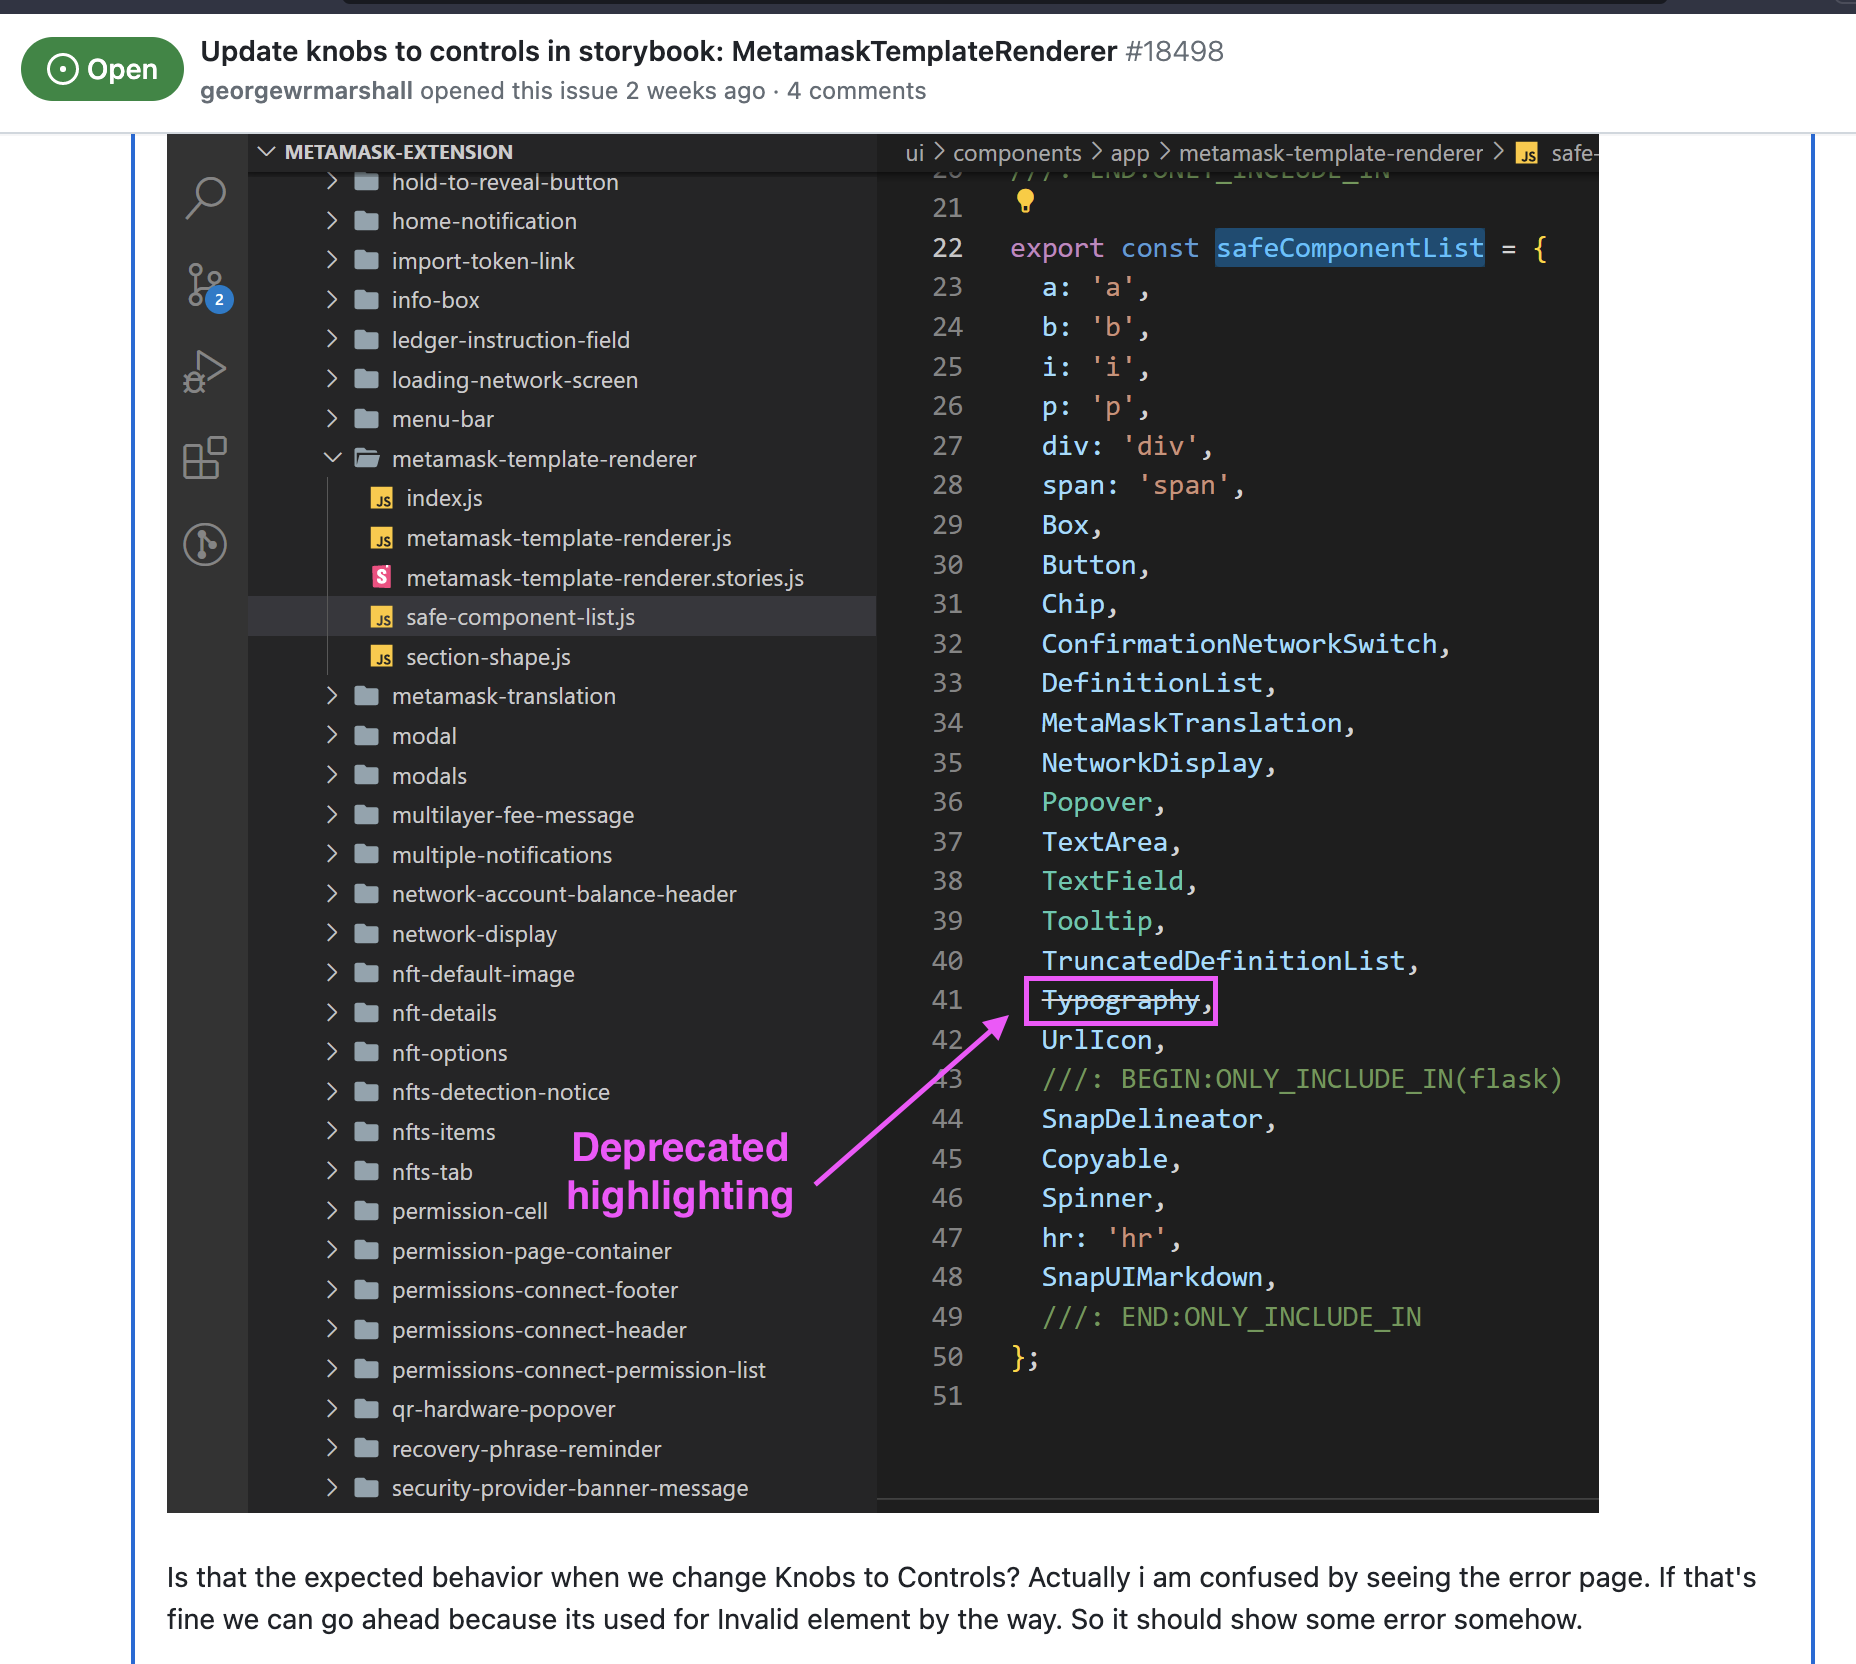1856x1664 pixels.
Task: Click the Storybook icon beside metamask-template-renderer.stories.js
Action: coord(383,577)
